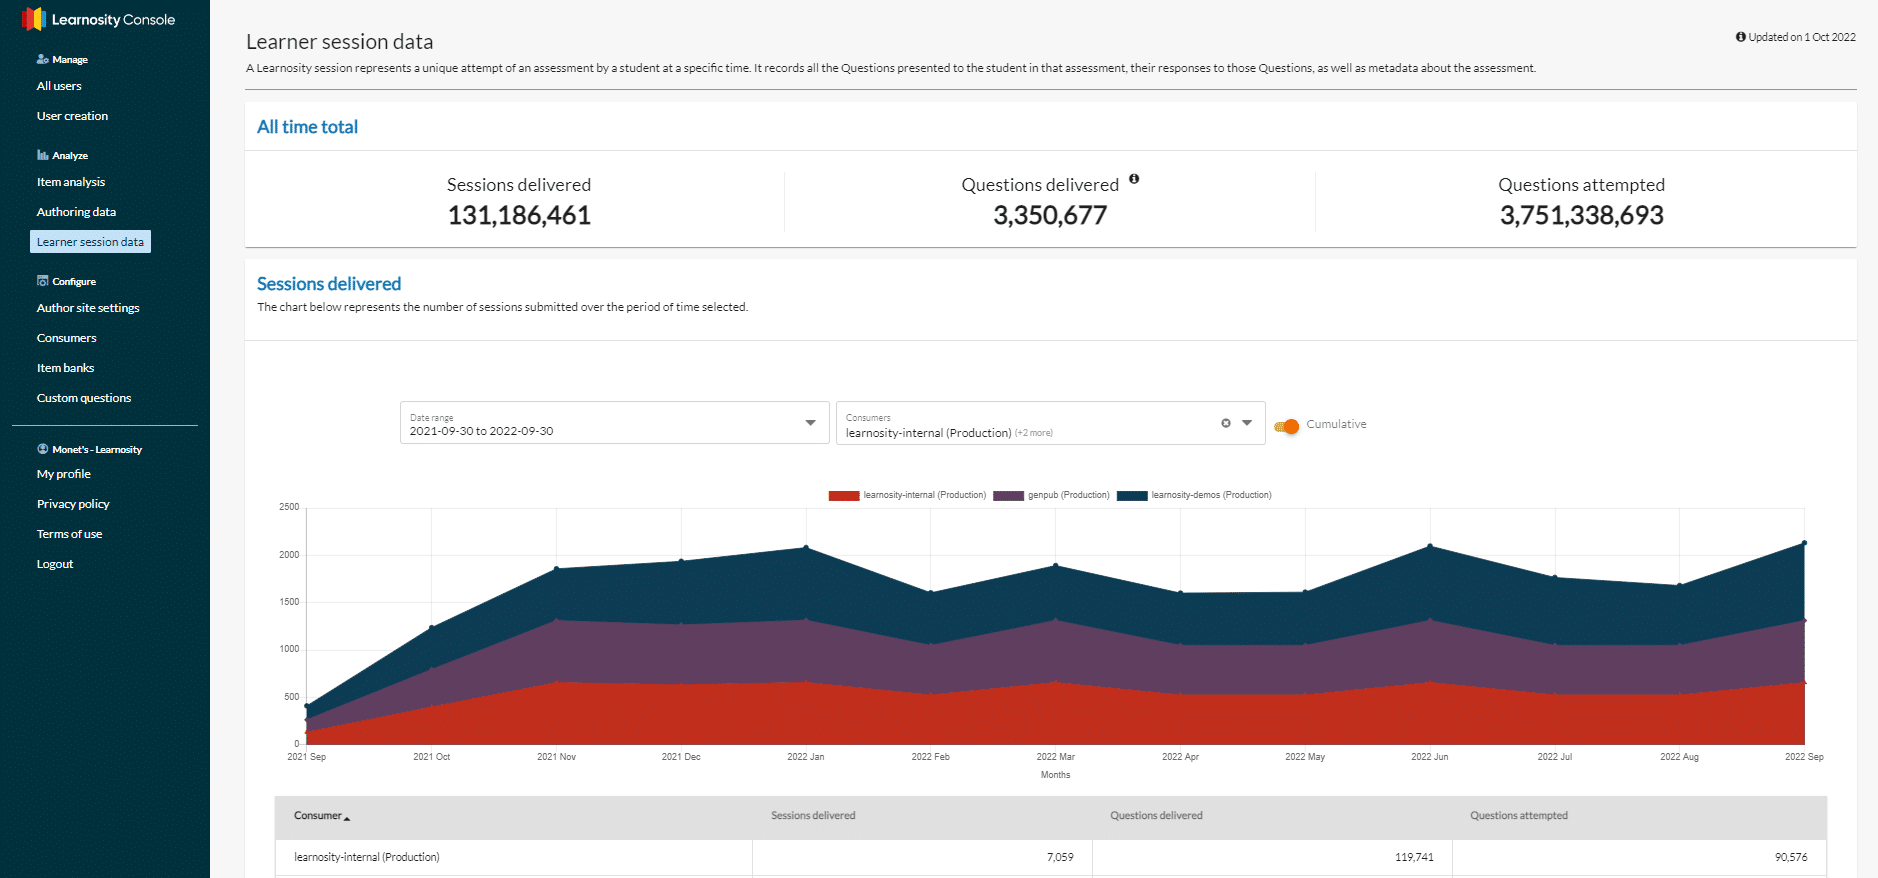This screenshot has height=878, width=1878.
Task: Open Author site settings
Action: 88,308
